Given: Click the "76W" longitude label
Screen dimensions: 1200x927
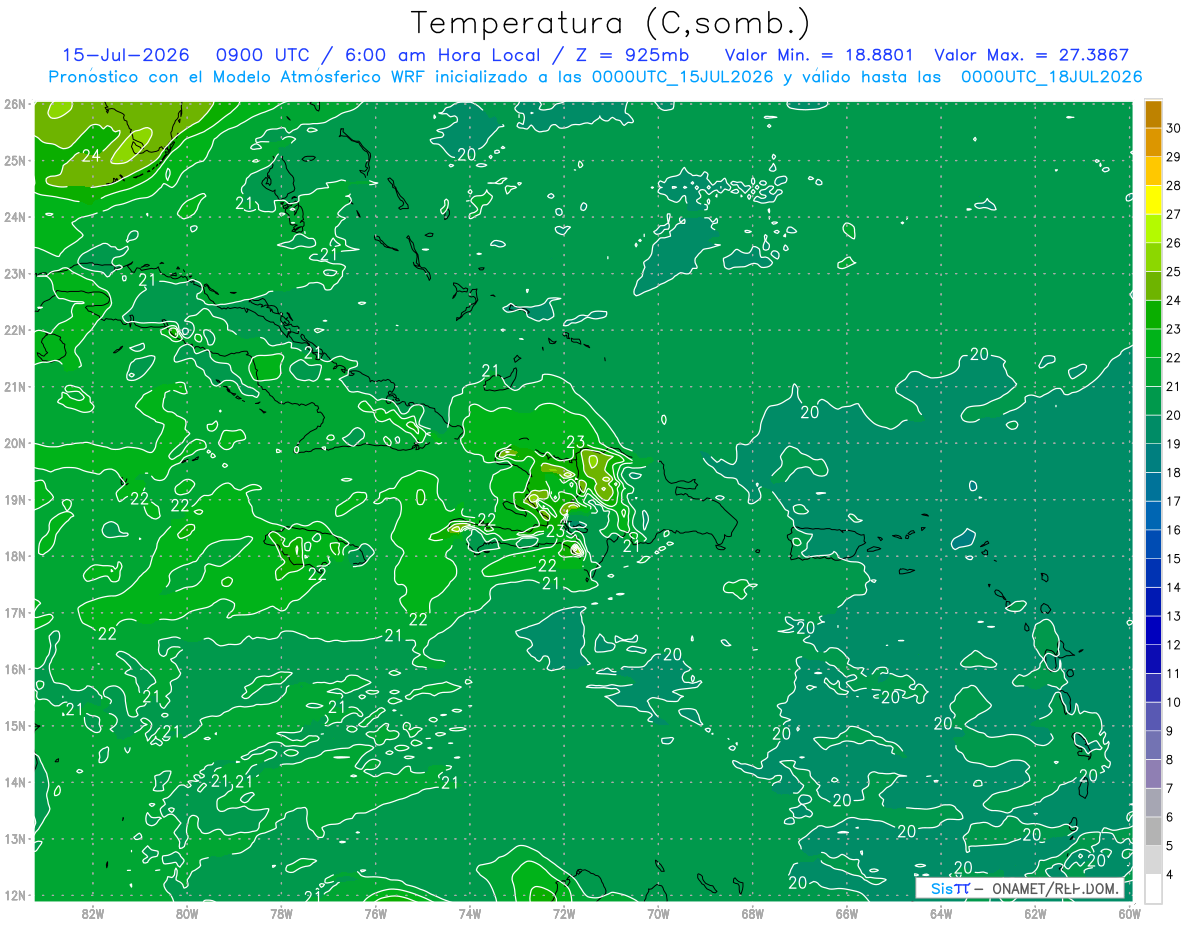Looking at the screenshot, I should pos(375,912).
